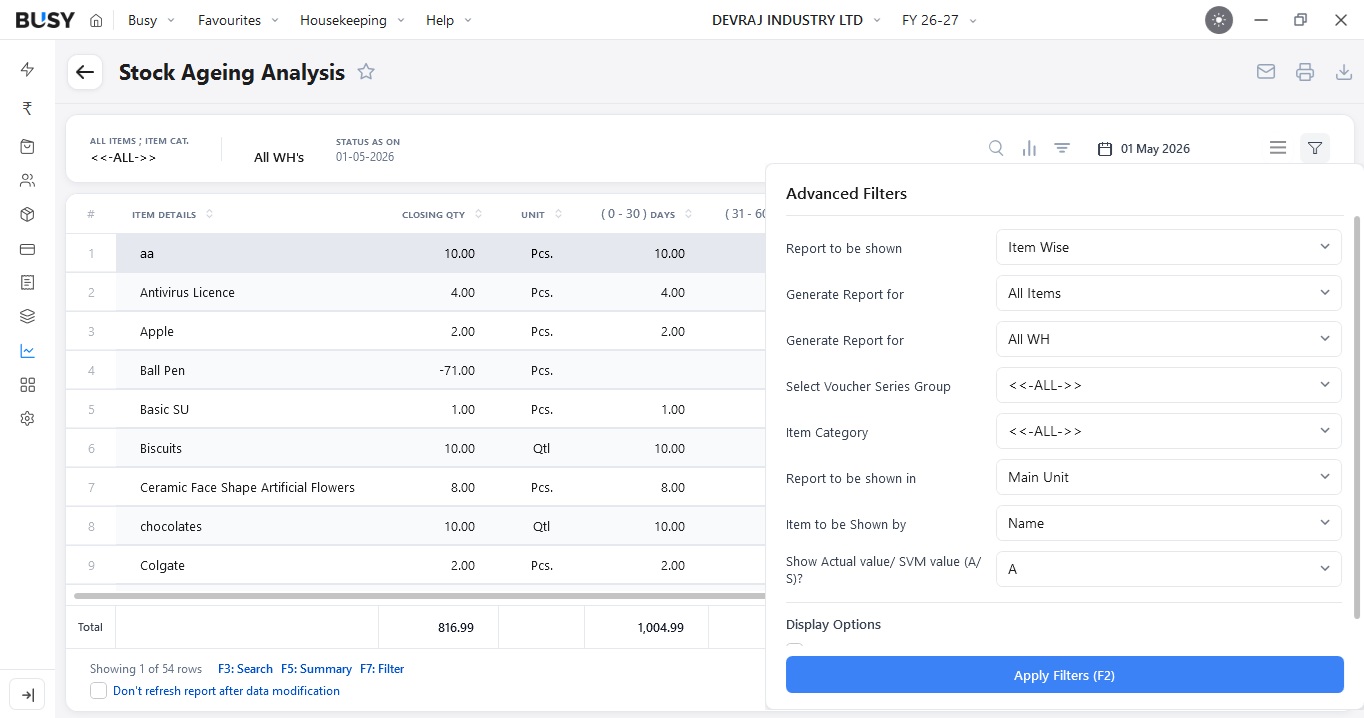Open Report to be shown in dropdown
This screenshot has width=1364, height=718.
1168,477
